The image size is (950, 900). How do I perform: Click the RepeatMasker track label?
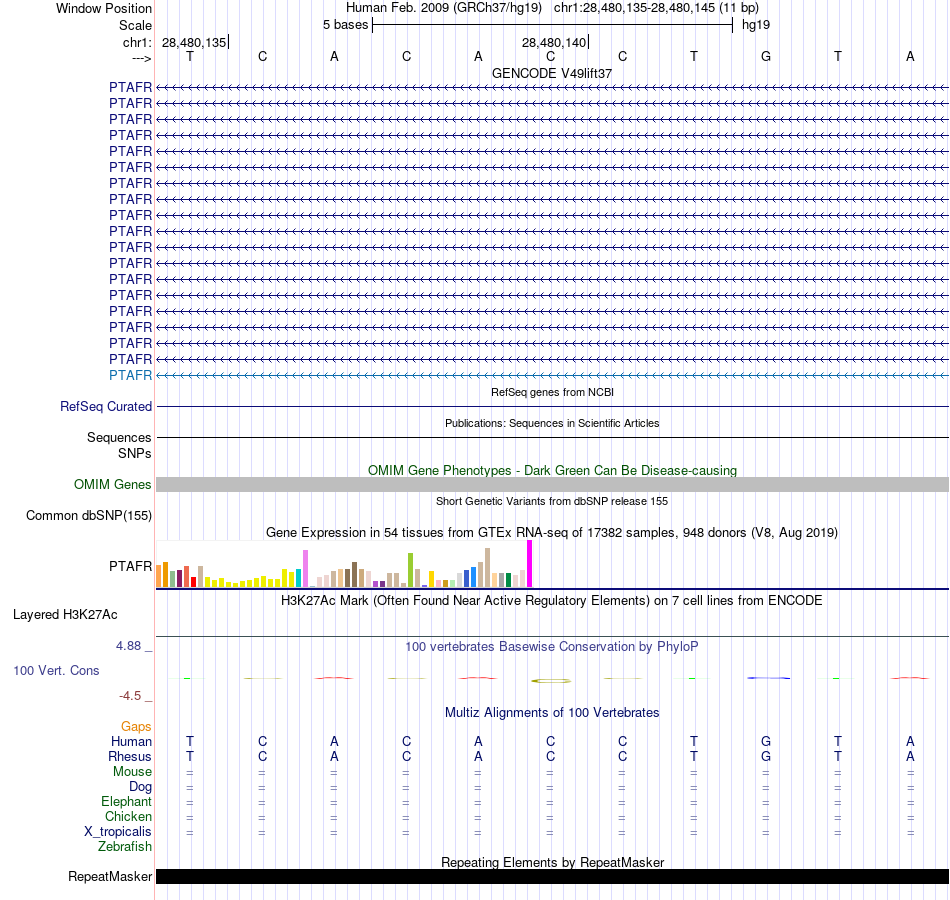(x=110, y=876)
